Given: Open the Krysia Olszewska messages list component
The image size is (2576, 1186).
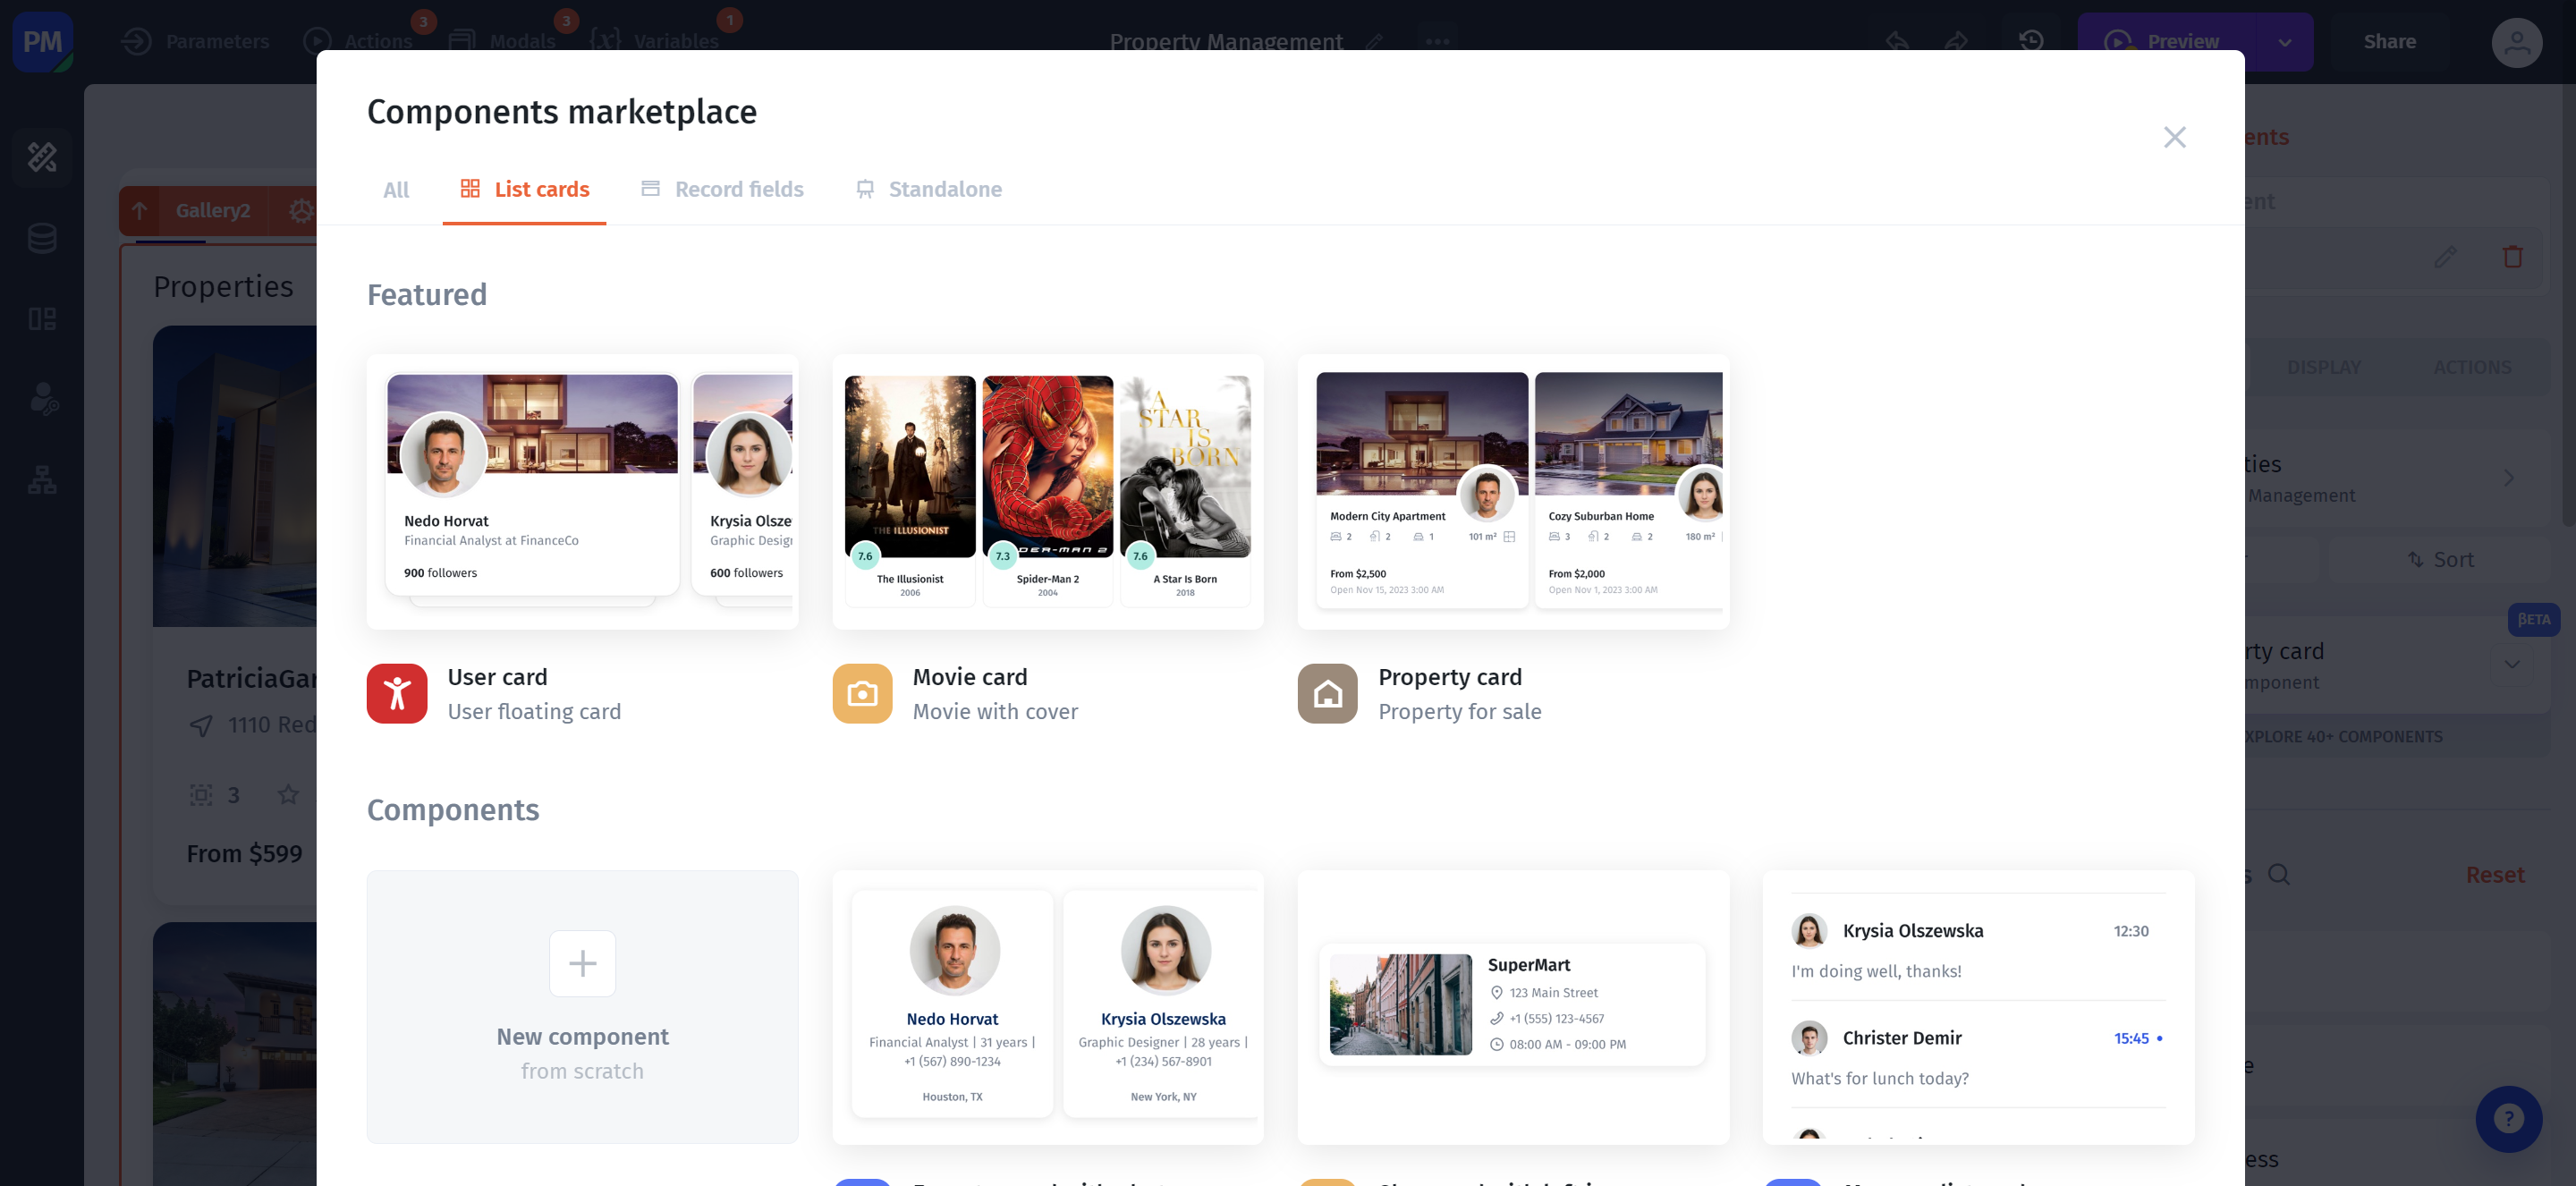Looking at the screenshot, I should (x=1978, y=1006).
